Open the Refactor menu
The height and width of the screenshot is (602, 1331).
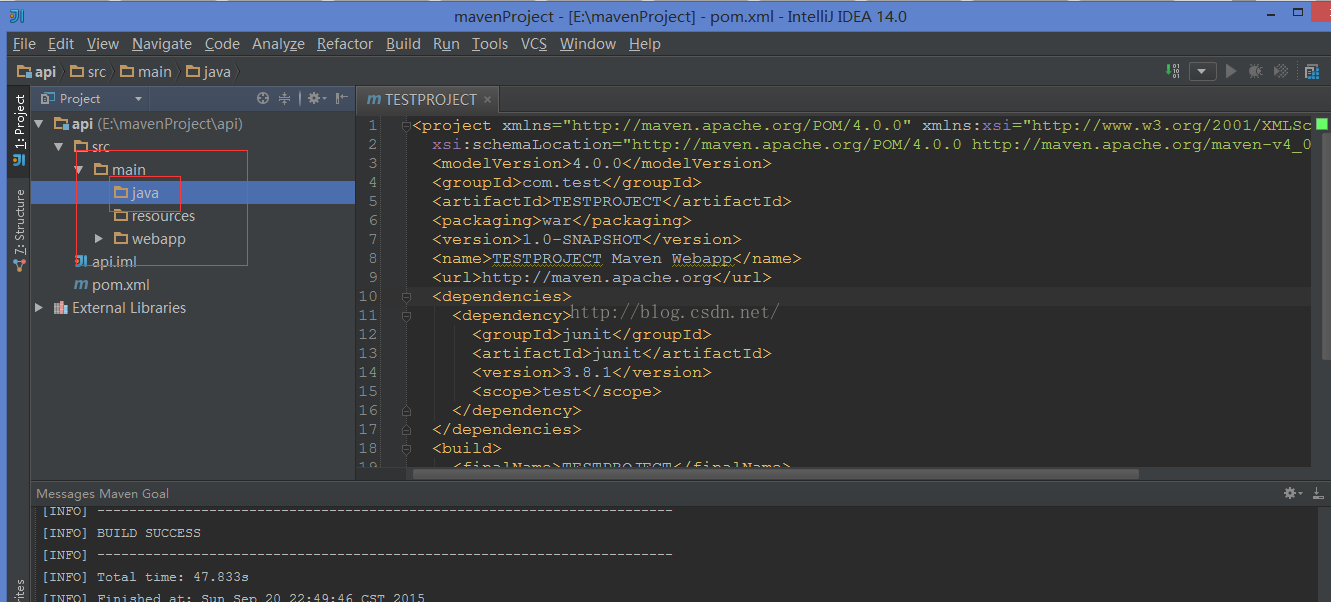pos(345,44)
